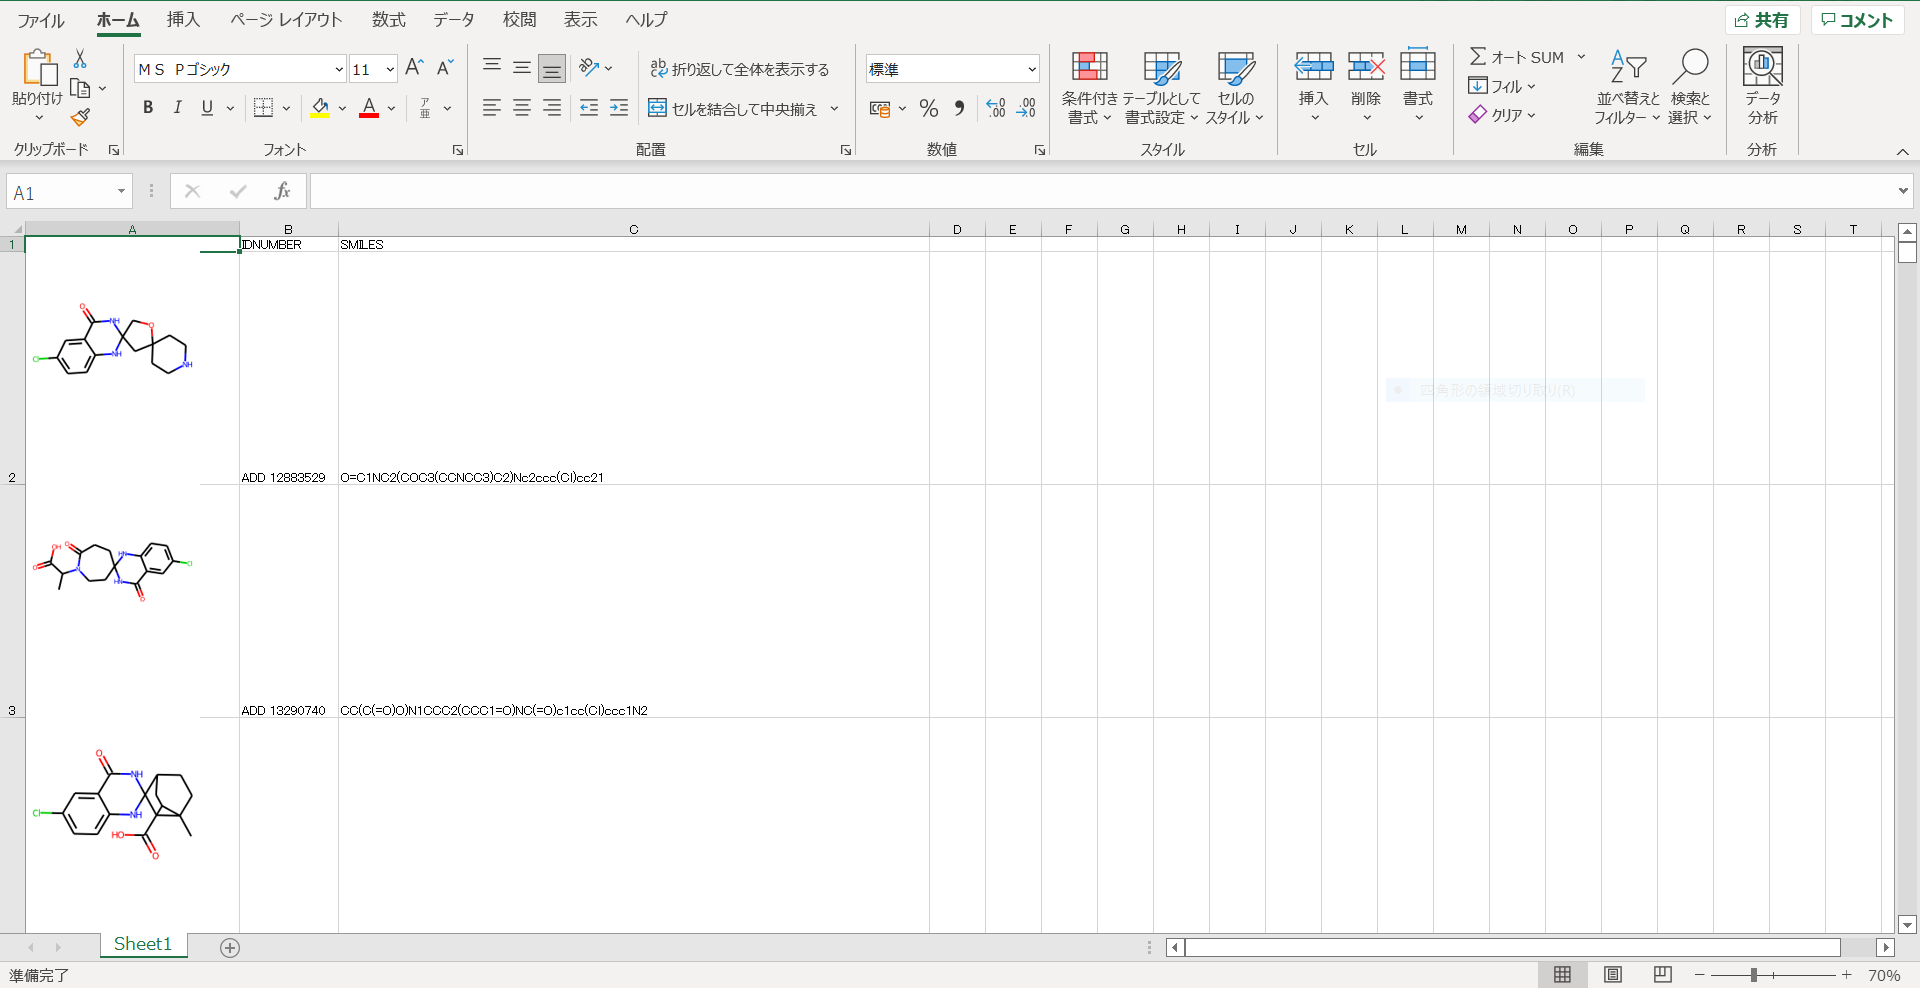The image size is (1920, 988).
Task: Open the File (ファイル) tab
Action: click(x=41, y=20)
